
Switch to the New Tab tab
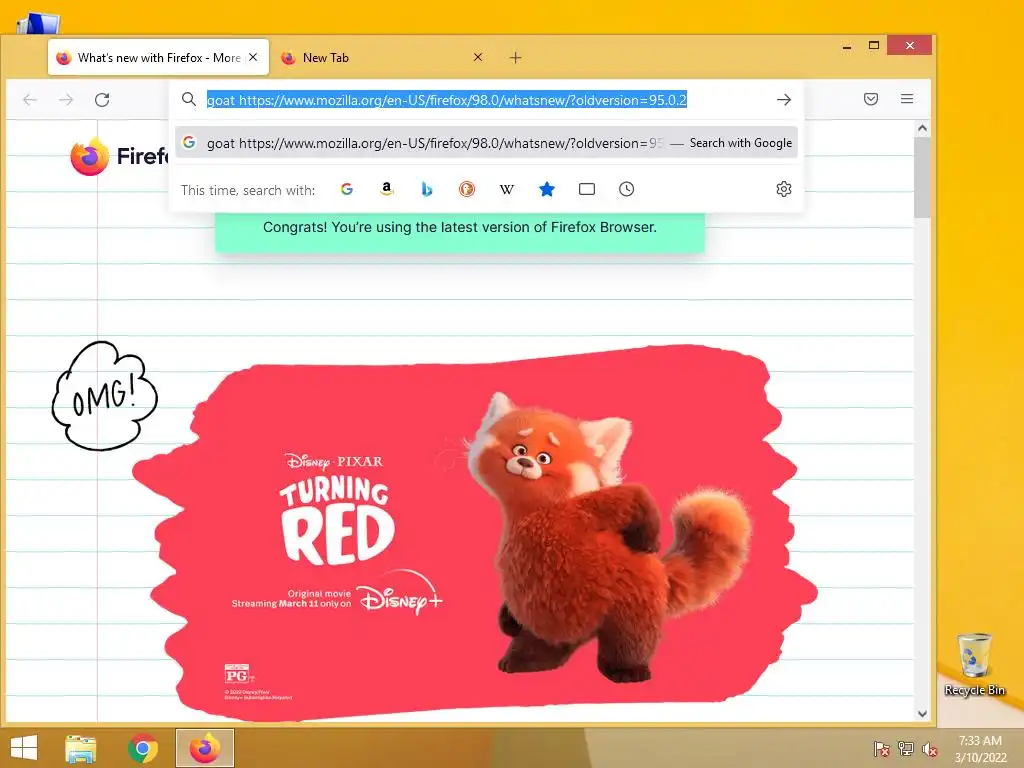tap(383, 57)
